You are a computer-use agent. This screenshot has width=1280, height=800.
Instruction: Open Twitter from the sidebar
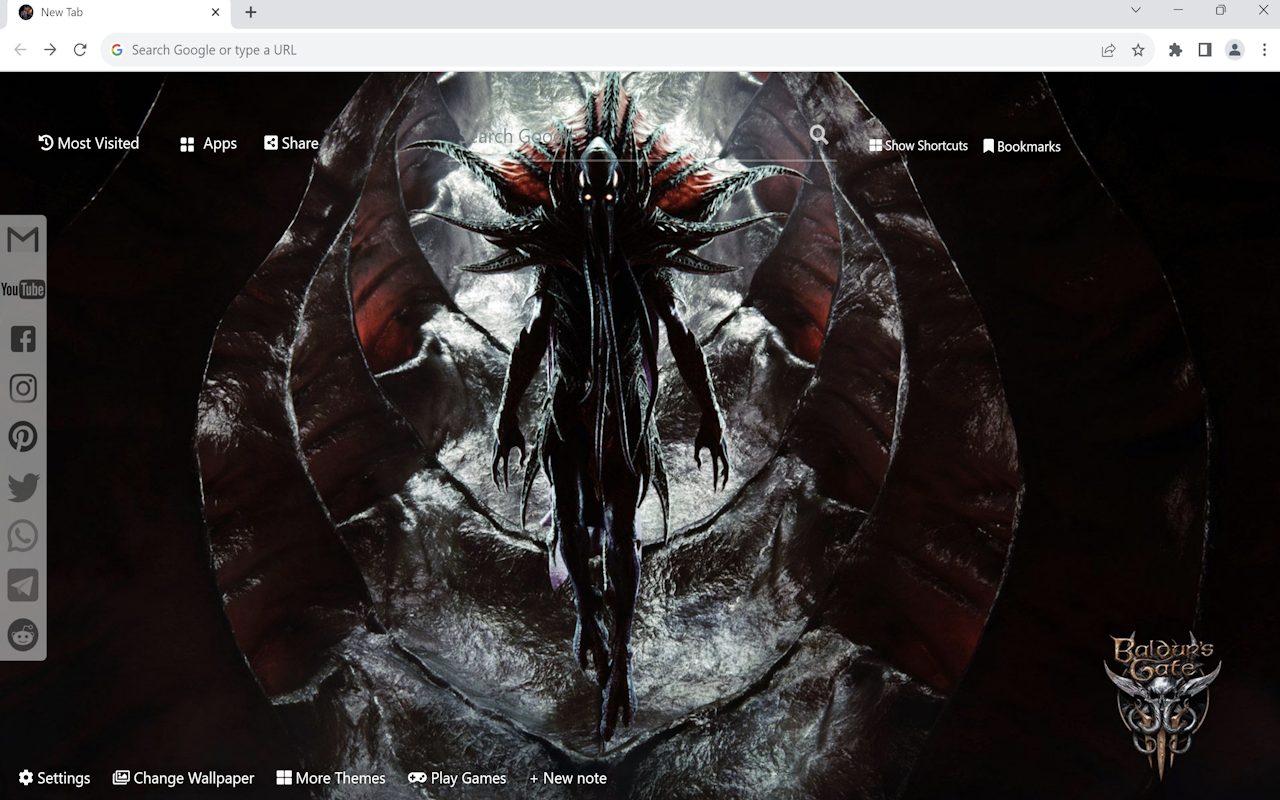[x=23, y=487]
